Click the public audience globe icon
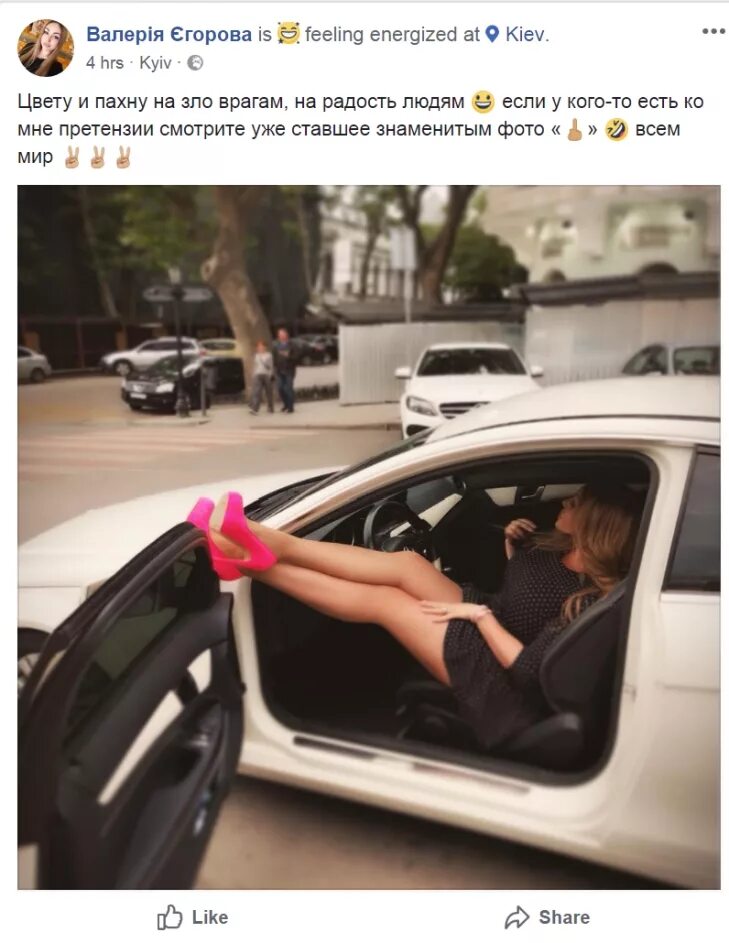Image resolution: width=729 pixels, height=943 pixels. pyautogui.click(x=195, y=63)
